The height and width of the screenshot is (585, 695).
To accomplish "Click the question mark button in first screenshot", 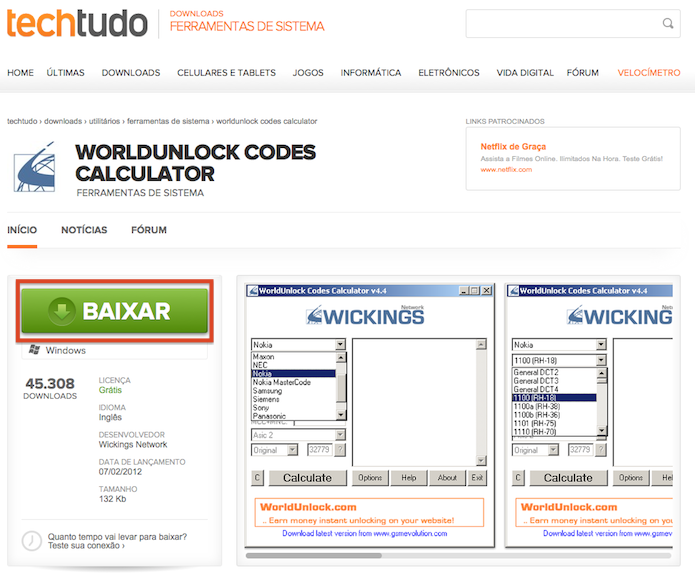I will tap(340, 450).
